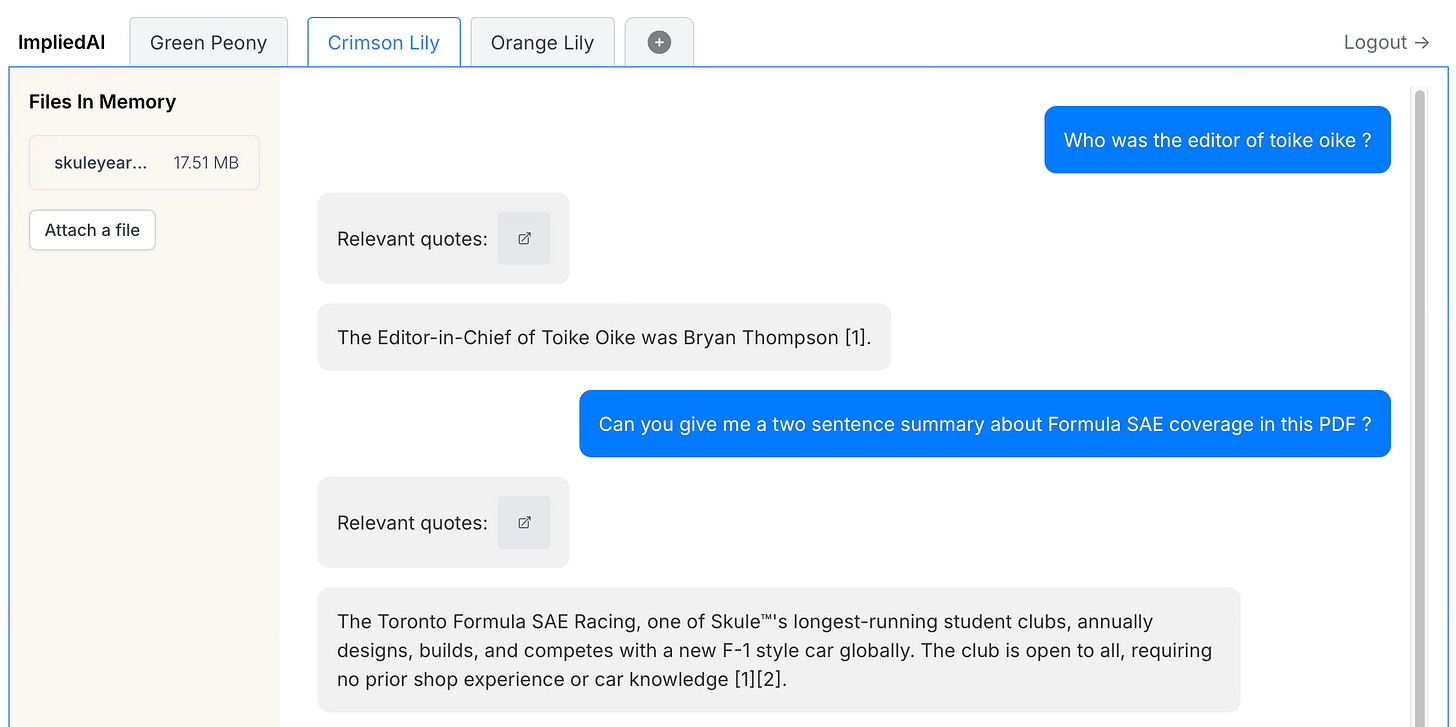
Task: Select the Crimson Lily tab
Action: pyautogui.click(x=384, y=42)
